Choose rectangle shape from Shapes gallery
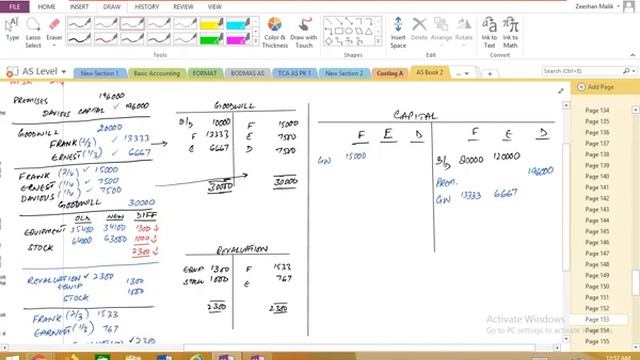 pyautogui.click(x=339, y=31)
